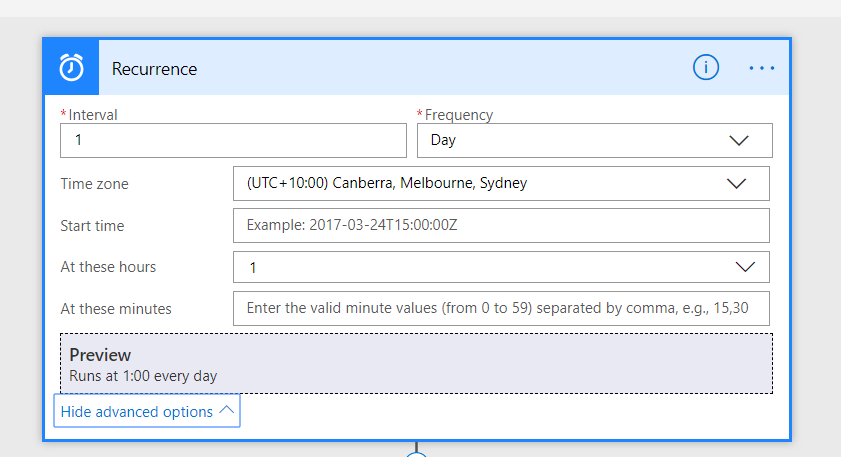The image size is (841, 457).
Task: Click the Recurrence clock trigger icon
Action: pos(71,68)
